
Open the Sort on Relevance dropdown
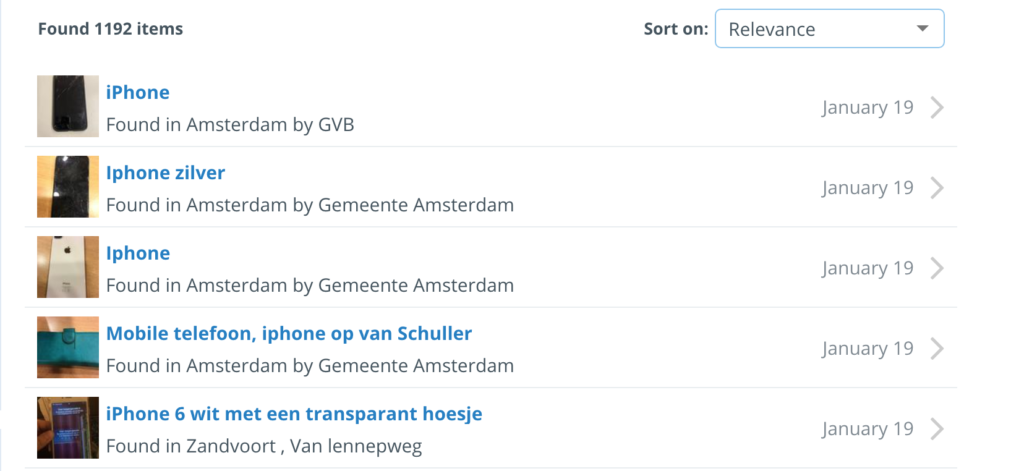(829, 29)
